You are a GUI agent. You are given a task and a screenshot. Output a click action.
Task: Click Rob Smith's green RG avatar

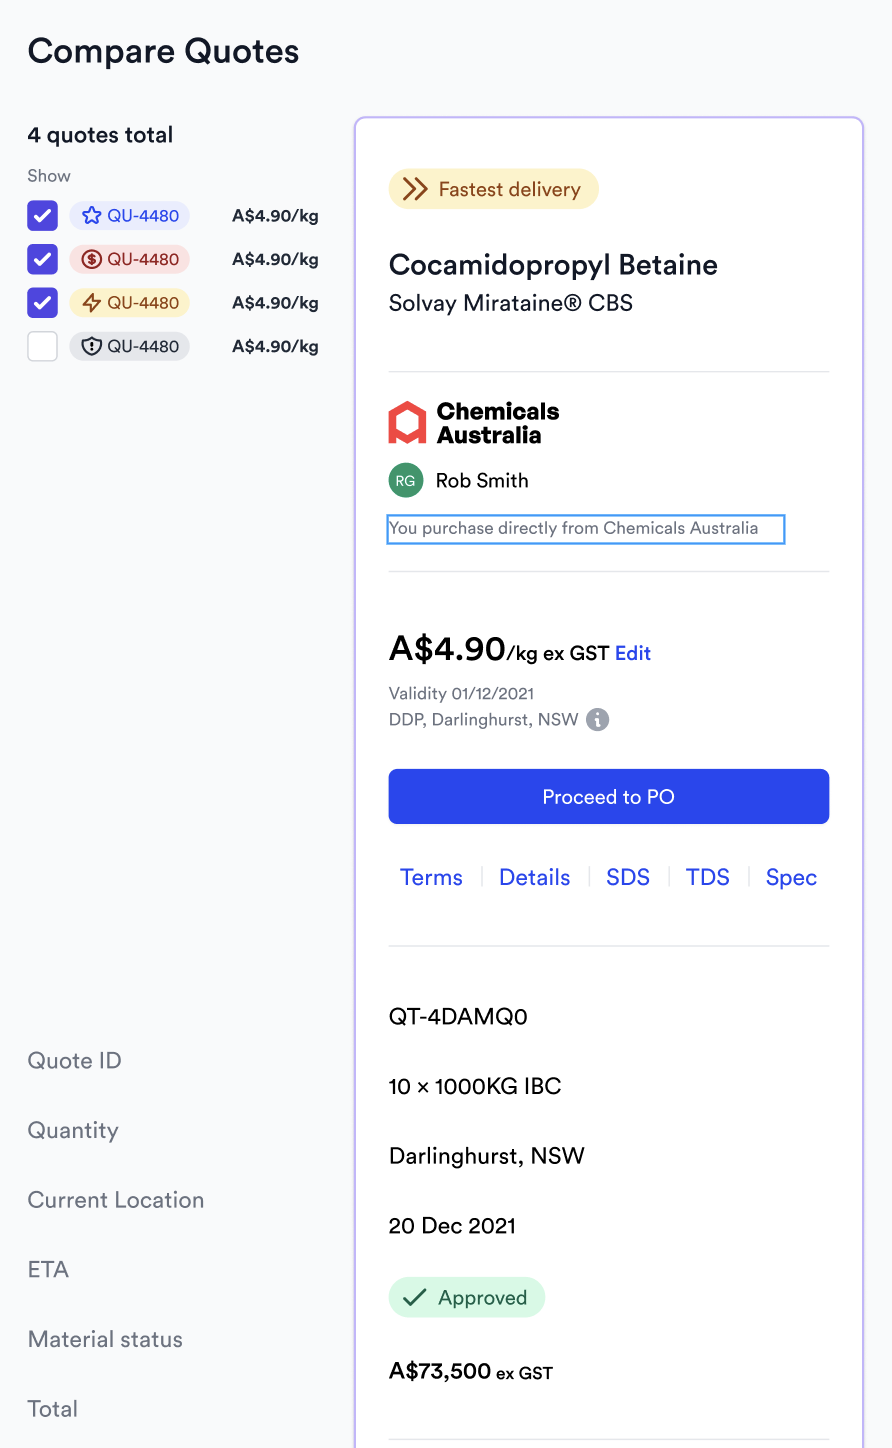pyautogui.click(x=405, y=481)
